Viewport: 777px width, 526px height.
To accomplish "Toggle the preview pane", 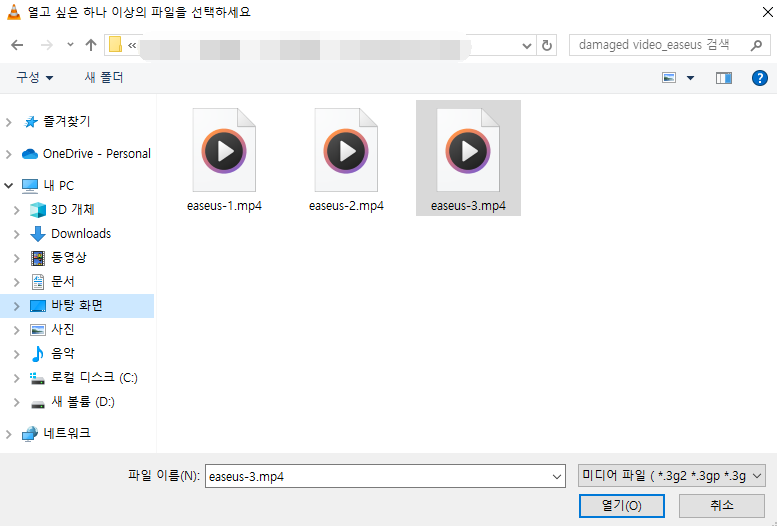I will pyautogui.click(x=724, y=78).
